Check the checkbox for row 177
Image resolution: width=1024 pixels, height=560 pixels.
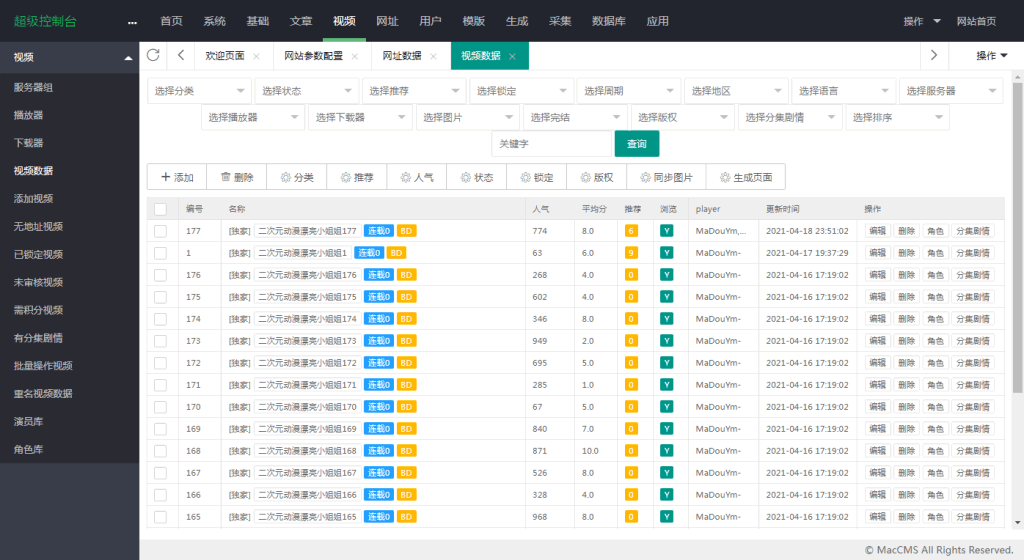pyautogui.click(x=160, y=231)
